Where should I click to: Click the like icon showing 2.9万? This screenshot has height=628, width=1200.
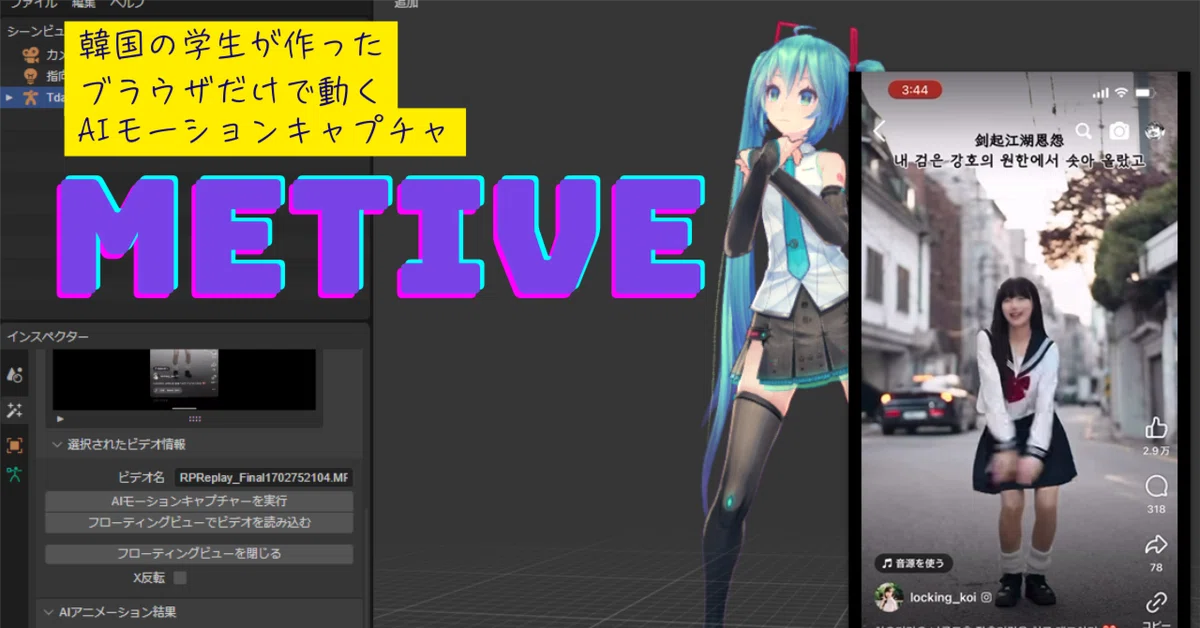pos(1156,427)
